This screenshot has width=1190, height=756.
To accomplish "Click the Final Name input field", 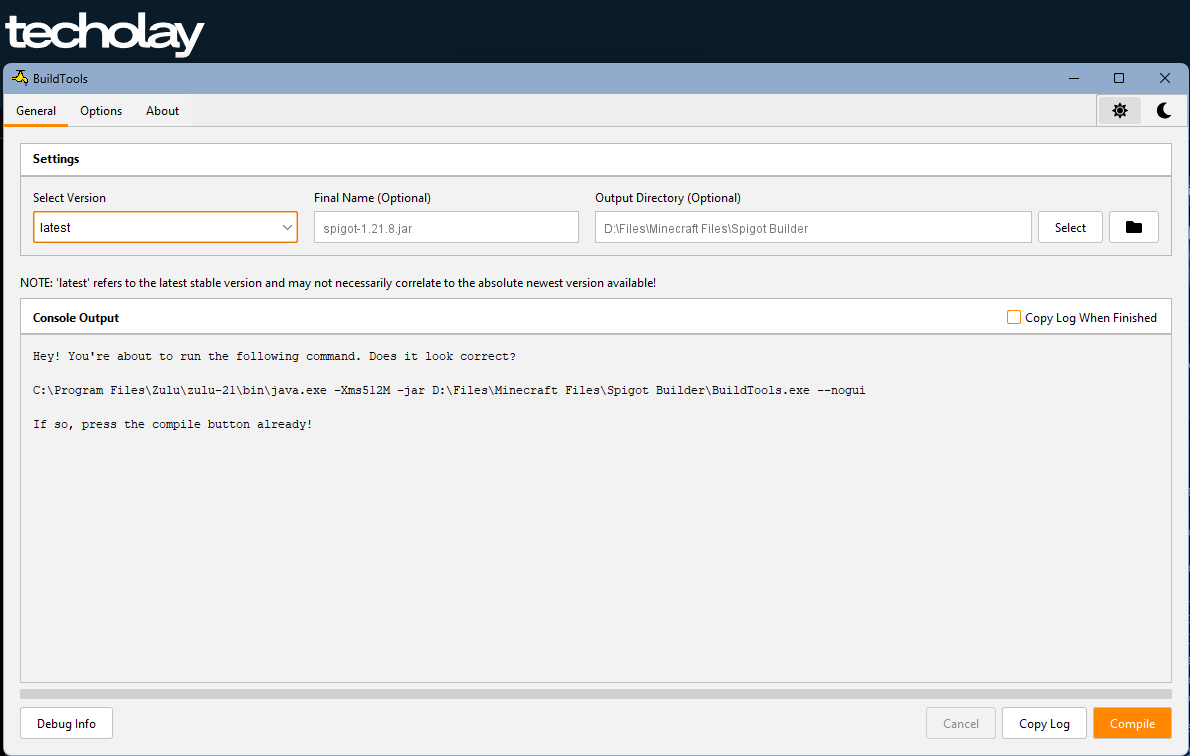I will [446, 227].
